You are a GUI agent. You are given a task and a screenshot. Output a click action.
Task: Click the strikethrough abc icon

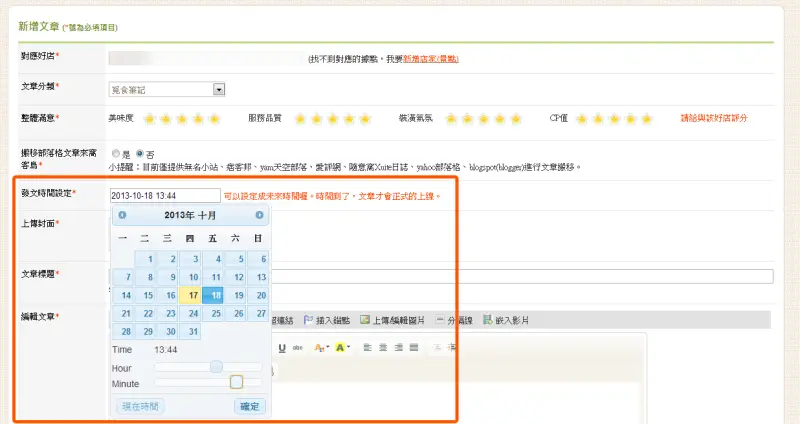click(297, 347)
